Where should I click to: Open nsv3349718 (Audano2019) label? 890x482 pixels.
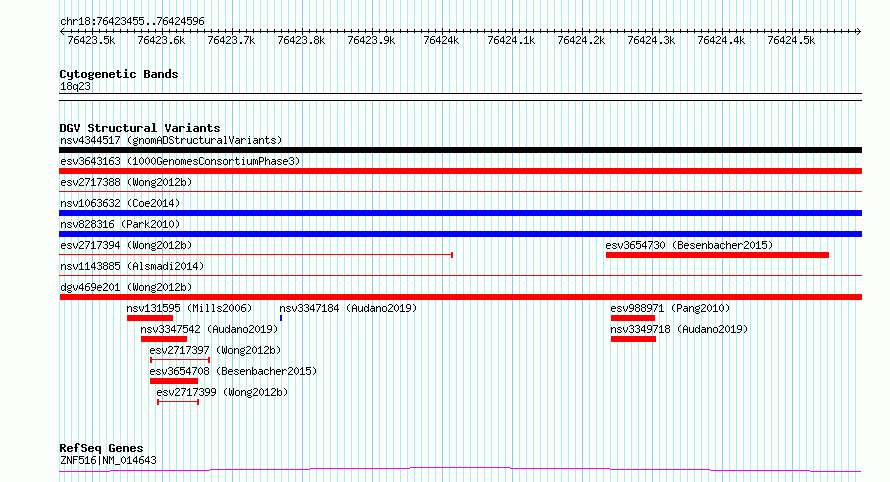(x=679, y=329)
